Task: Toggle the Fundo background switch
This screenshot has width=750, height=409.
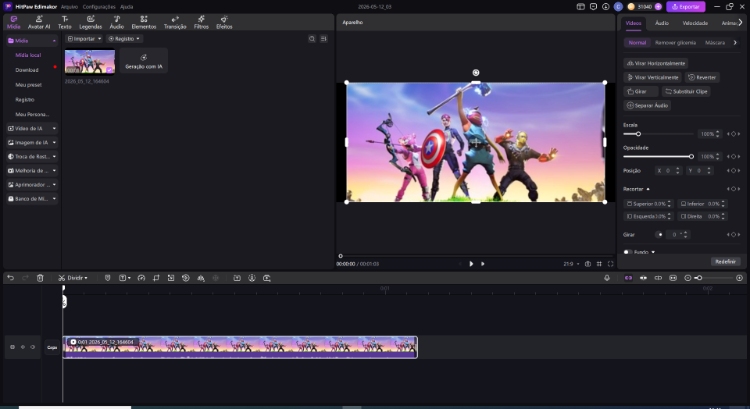Action: (627, 252)
